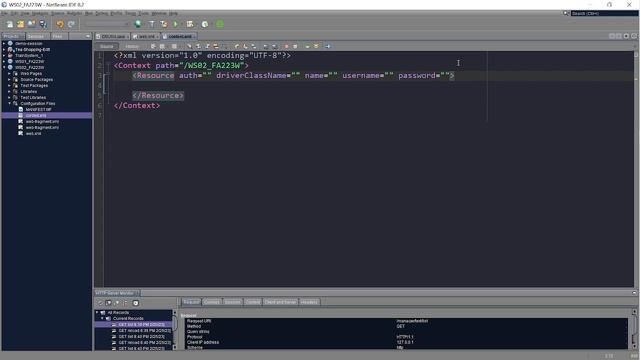Collapse the Configuration Files folder

tap(9, 103)
